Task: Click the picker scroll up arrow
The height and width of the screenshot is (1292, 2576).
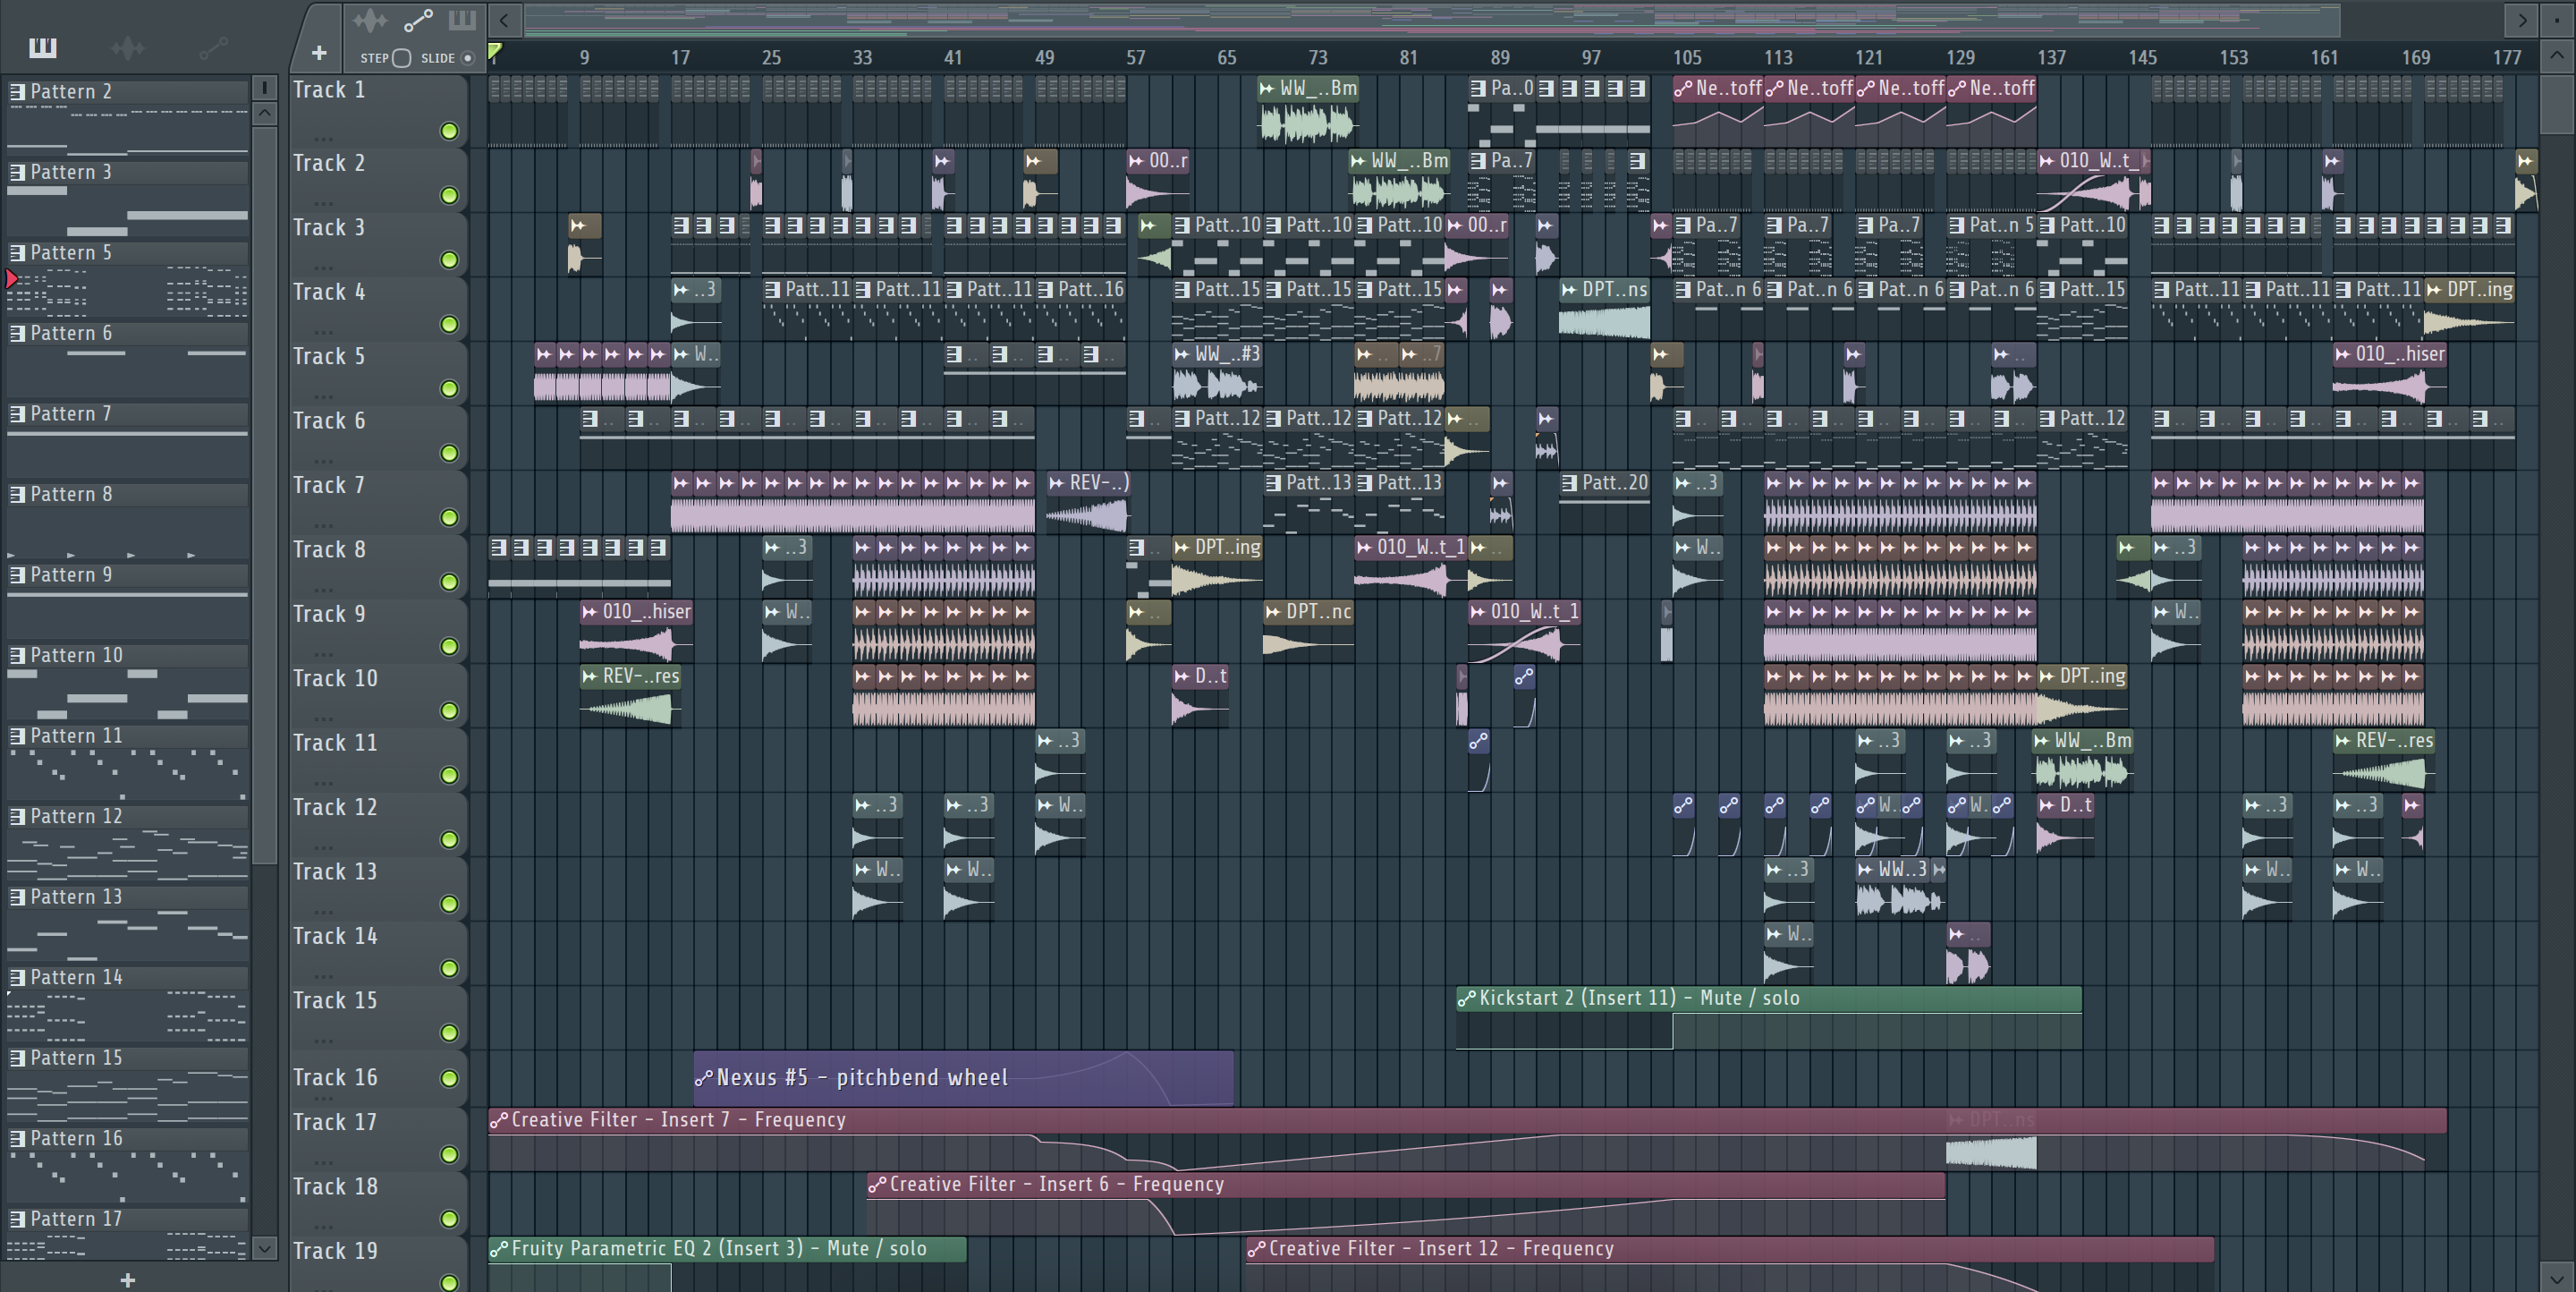Action: coord(265,113)
